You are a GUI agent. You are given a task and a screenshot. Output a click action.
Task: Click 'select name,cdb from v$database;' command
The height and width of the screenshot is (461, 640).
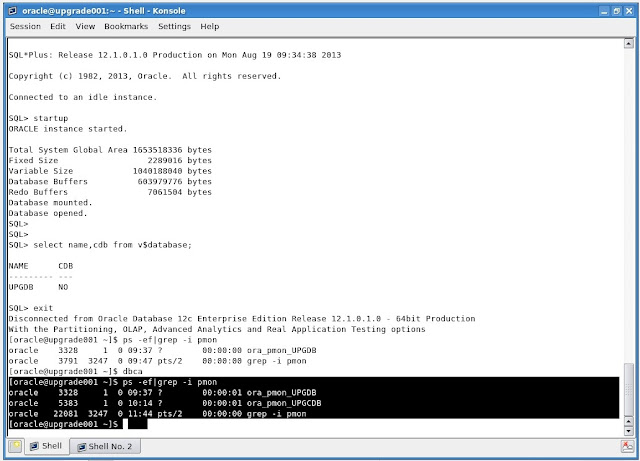pos(112,245)
